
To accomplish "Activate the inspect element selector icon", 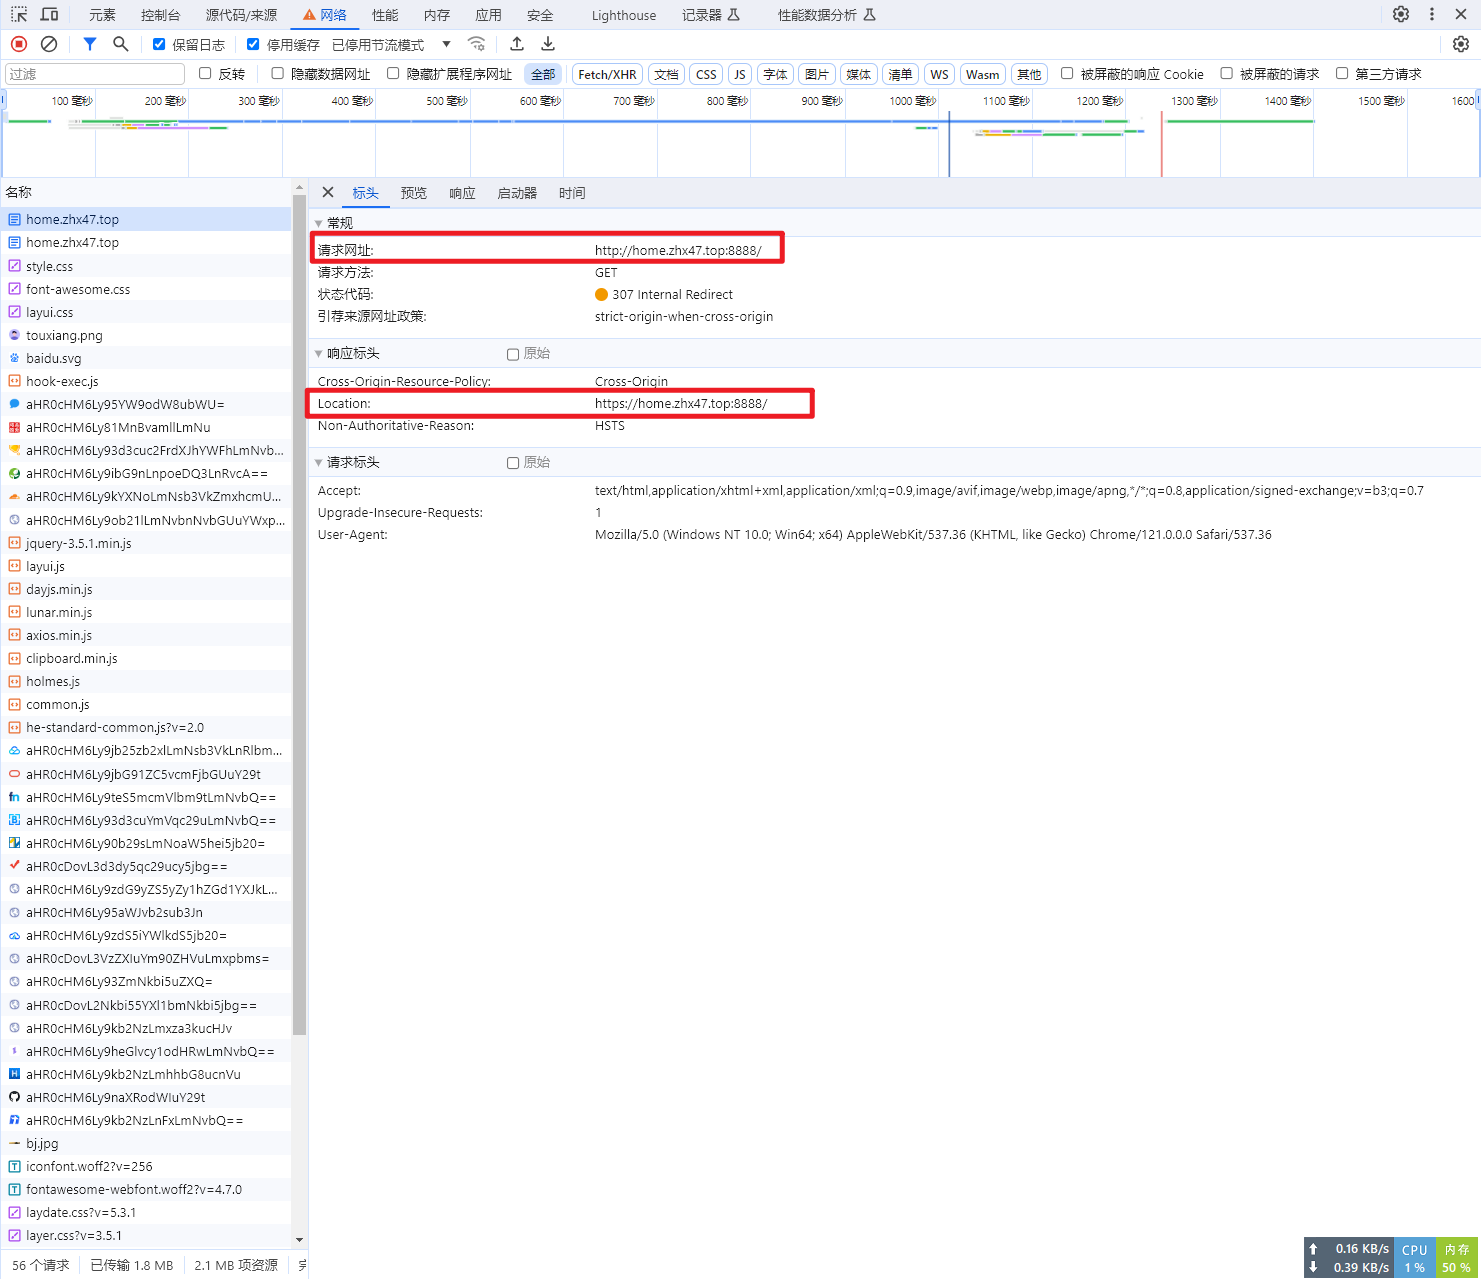I will [19, 15].
